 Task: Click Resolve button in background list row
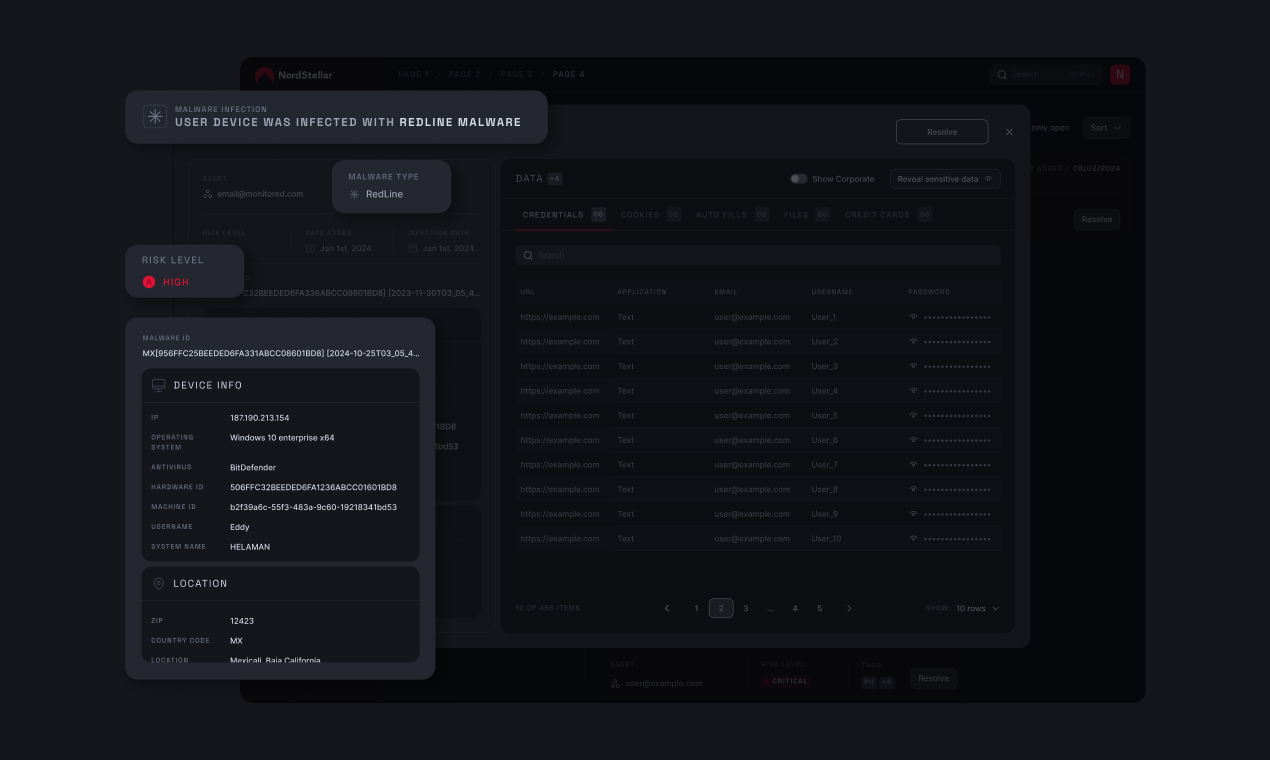[1097, 219]
